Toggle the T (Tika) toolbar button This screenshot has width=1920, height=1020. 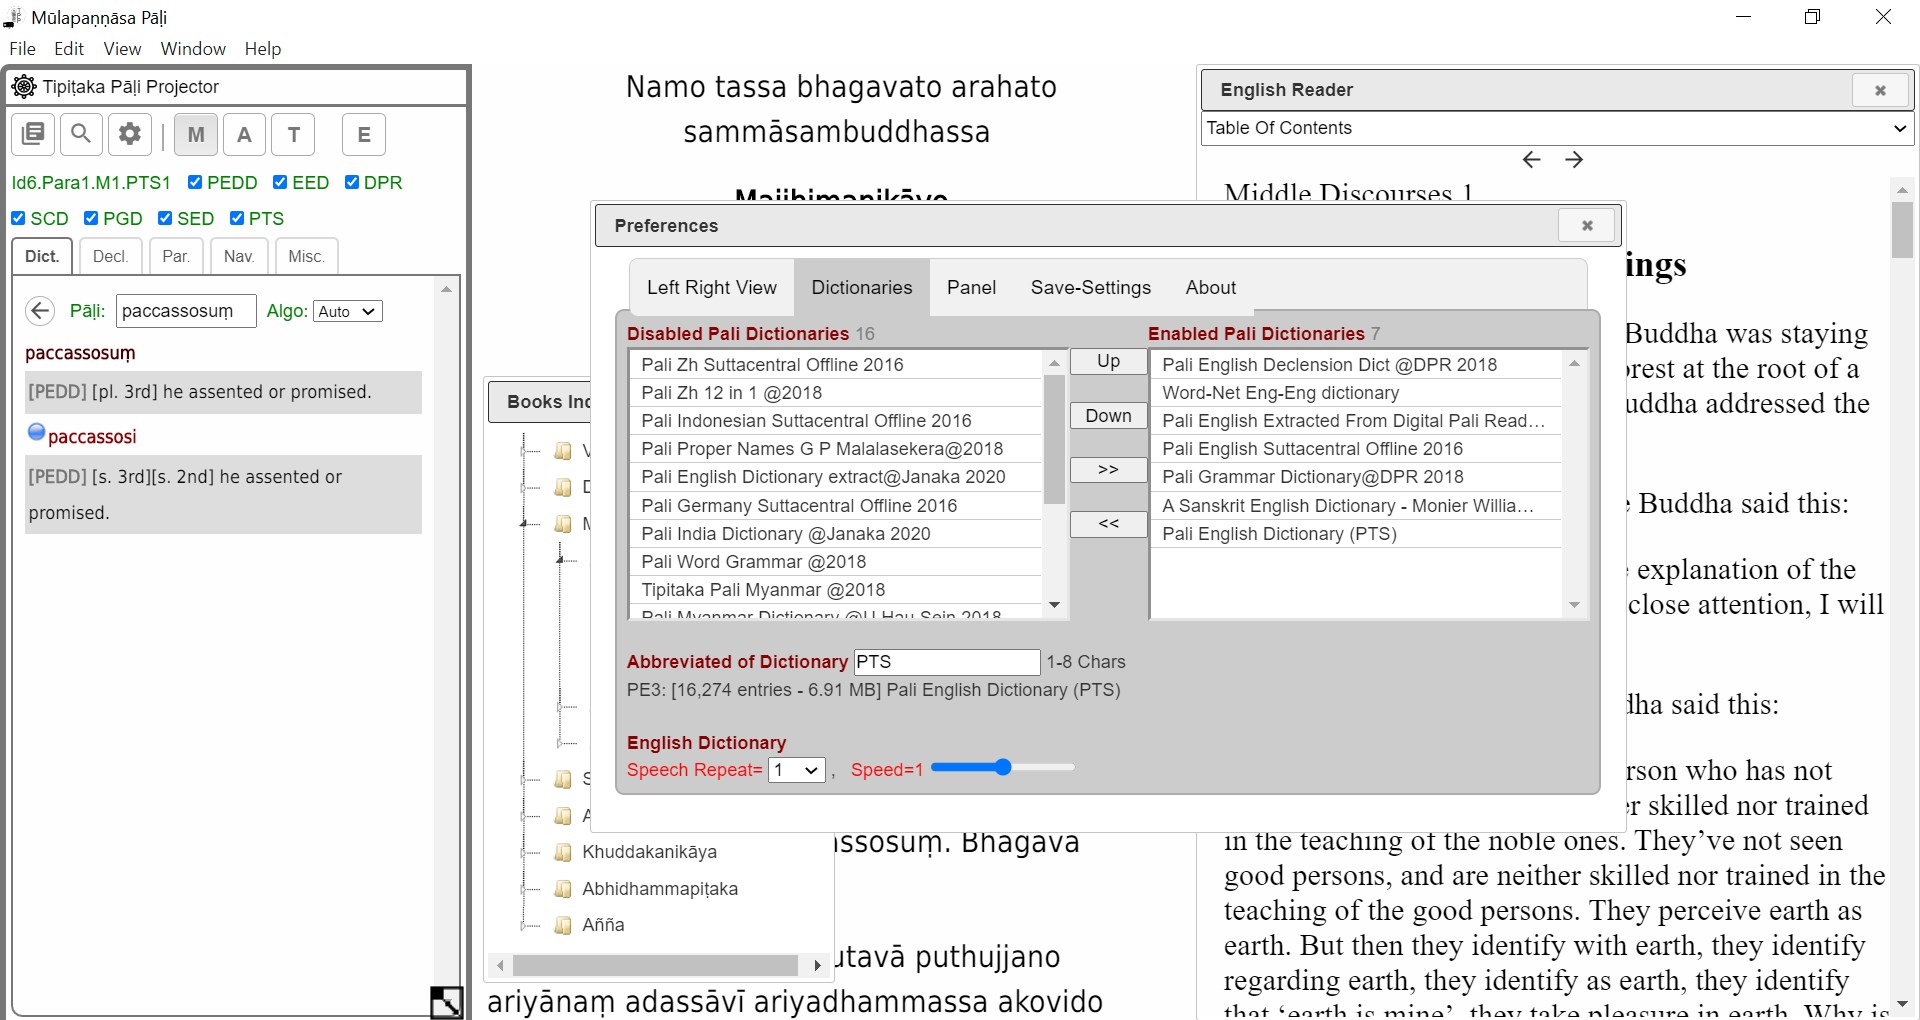[x=294, y=134]
